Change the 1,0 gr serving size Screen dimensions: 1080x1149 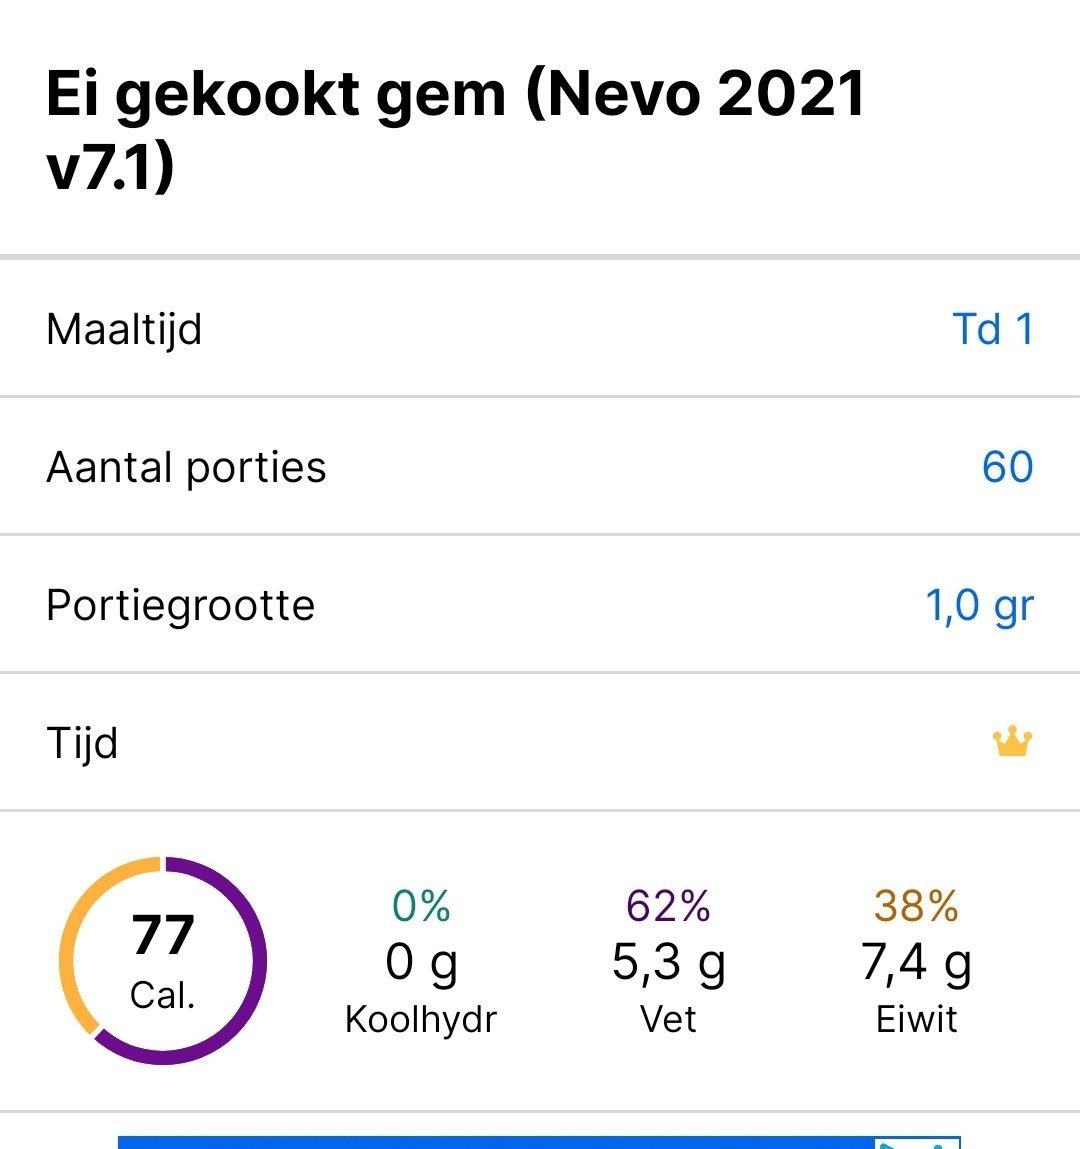[x=978, y=606]
